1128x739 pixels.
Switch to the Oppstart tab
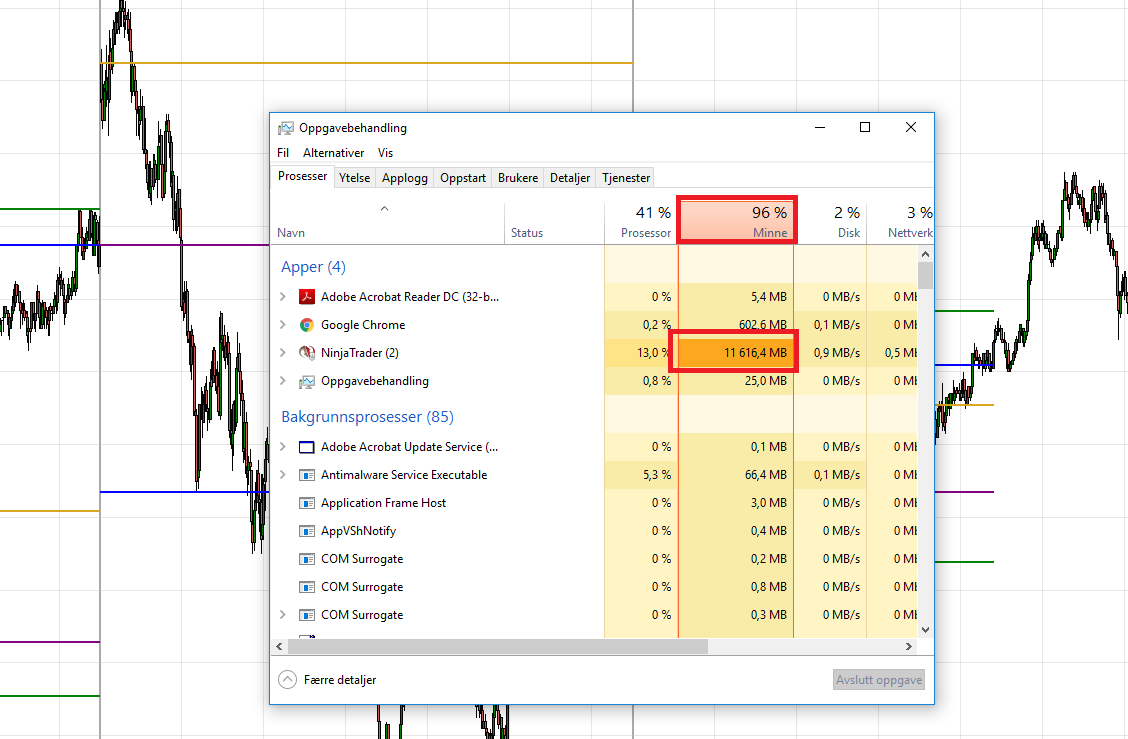[x=463, y=178]
